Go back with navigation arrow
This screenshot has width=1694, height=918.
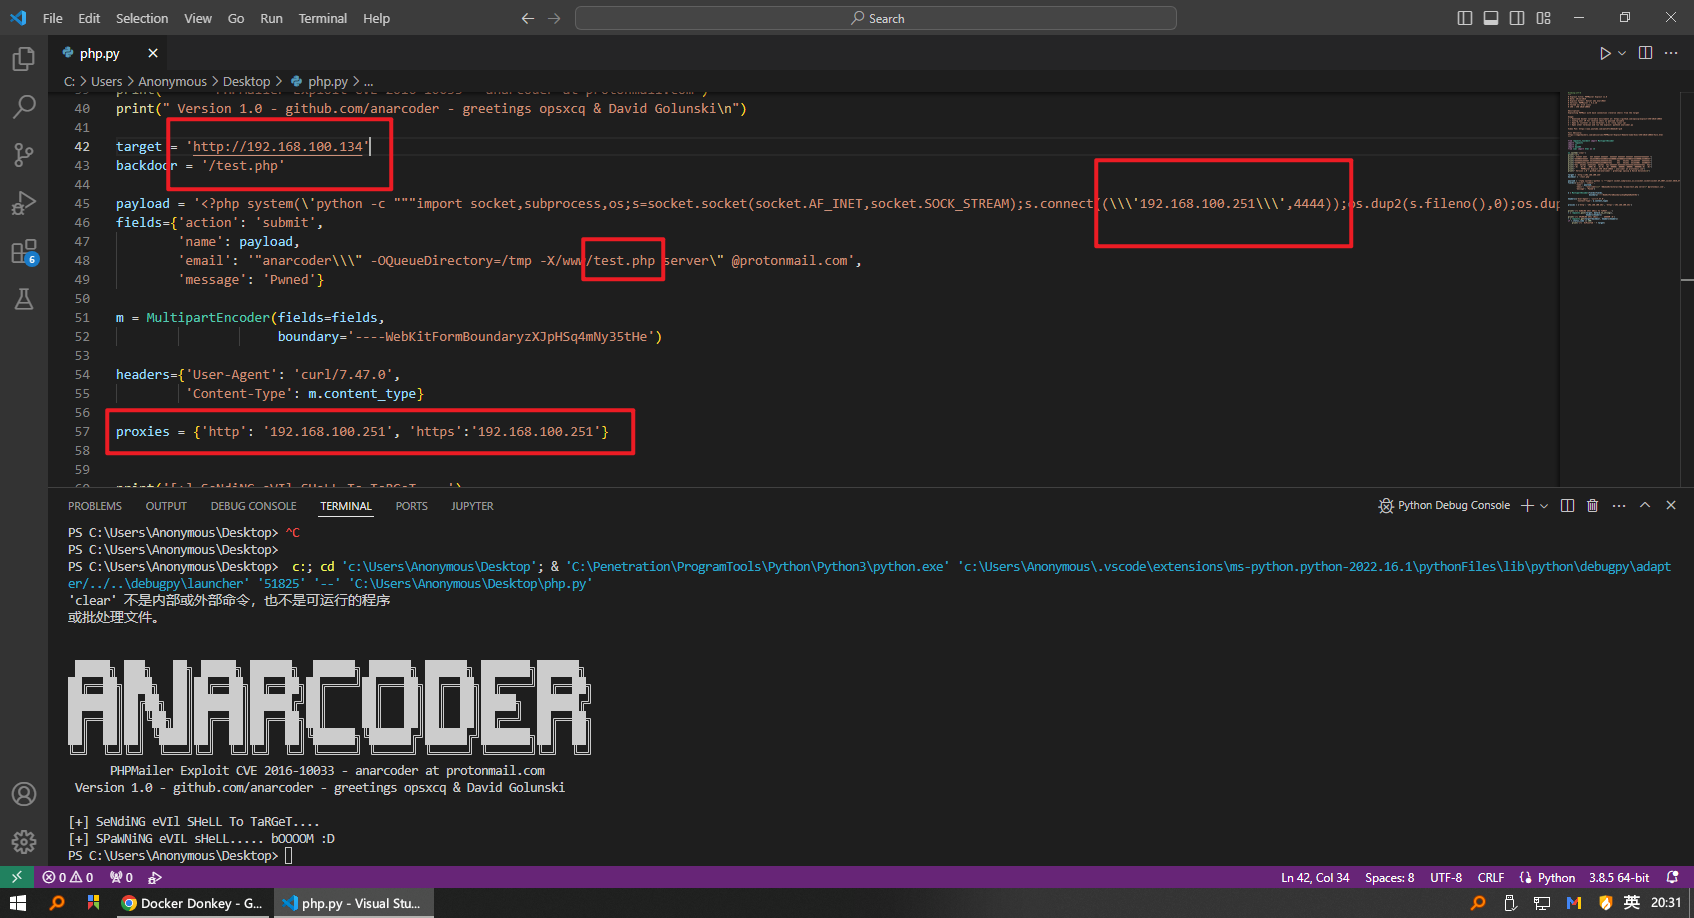(x=528, y=18)
